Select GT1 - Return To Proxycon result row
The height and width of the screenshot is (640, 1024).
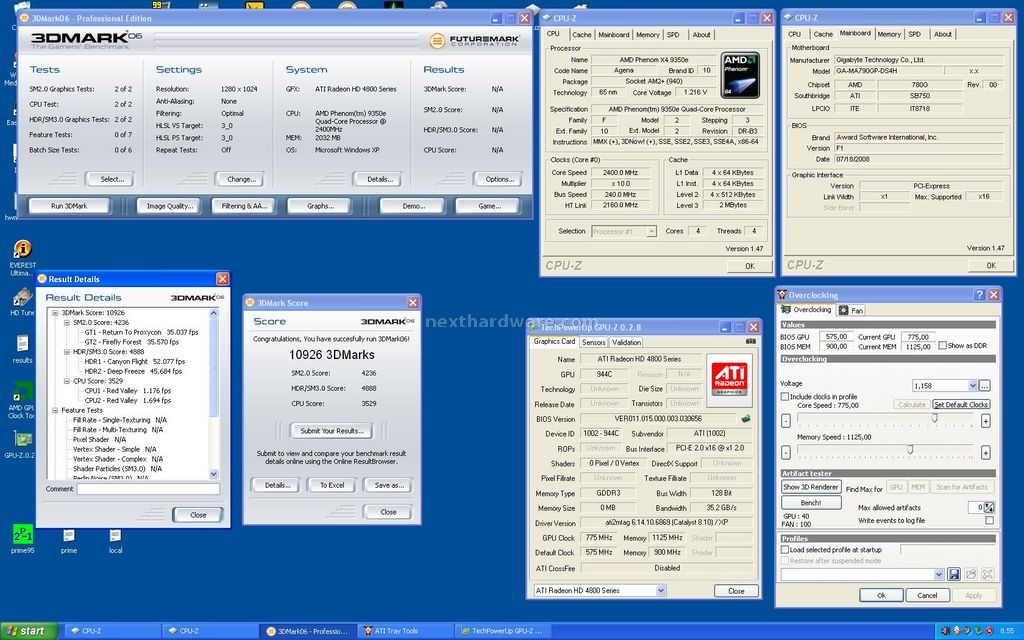[141, 332]
